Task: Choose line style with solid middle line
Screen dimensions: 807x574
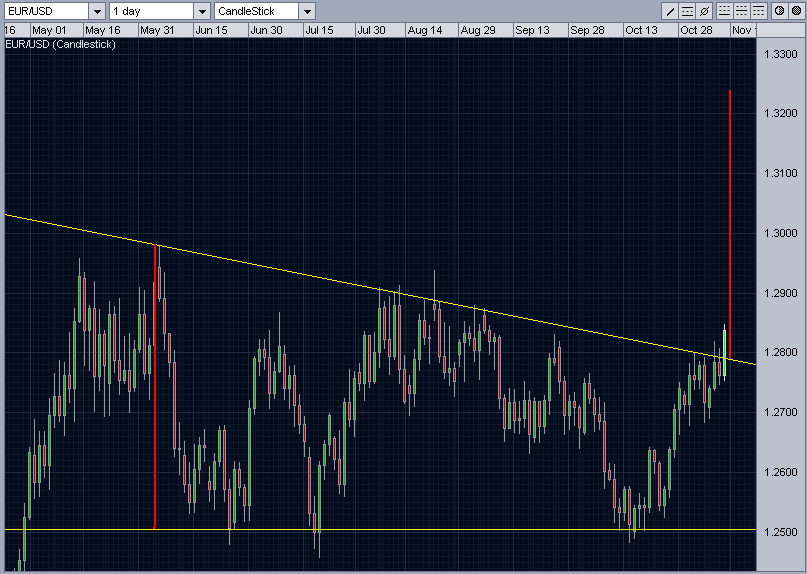Action: (741, 11)
